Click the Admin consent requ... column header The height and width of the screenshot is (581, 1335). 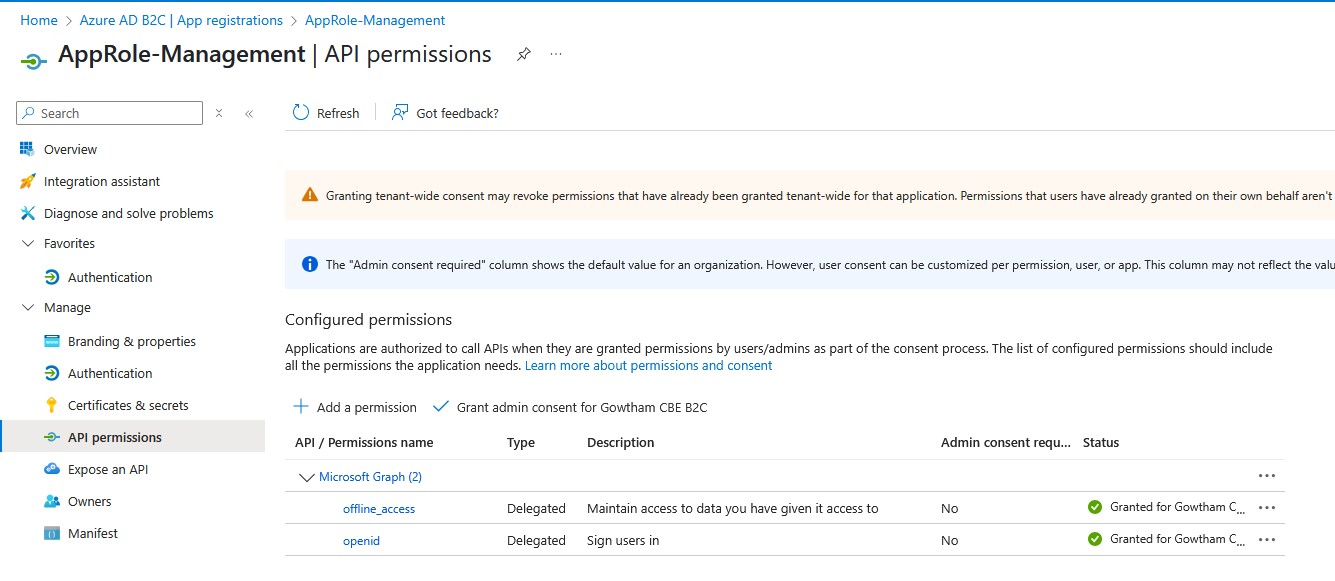1005,442
